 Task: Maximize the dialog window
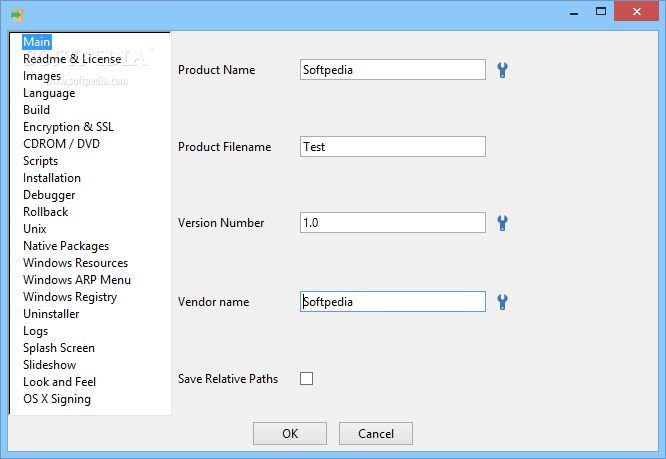tap(601, 11)
